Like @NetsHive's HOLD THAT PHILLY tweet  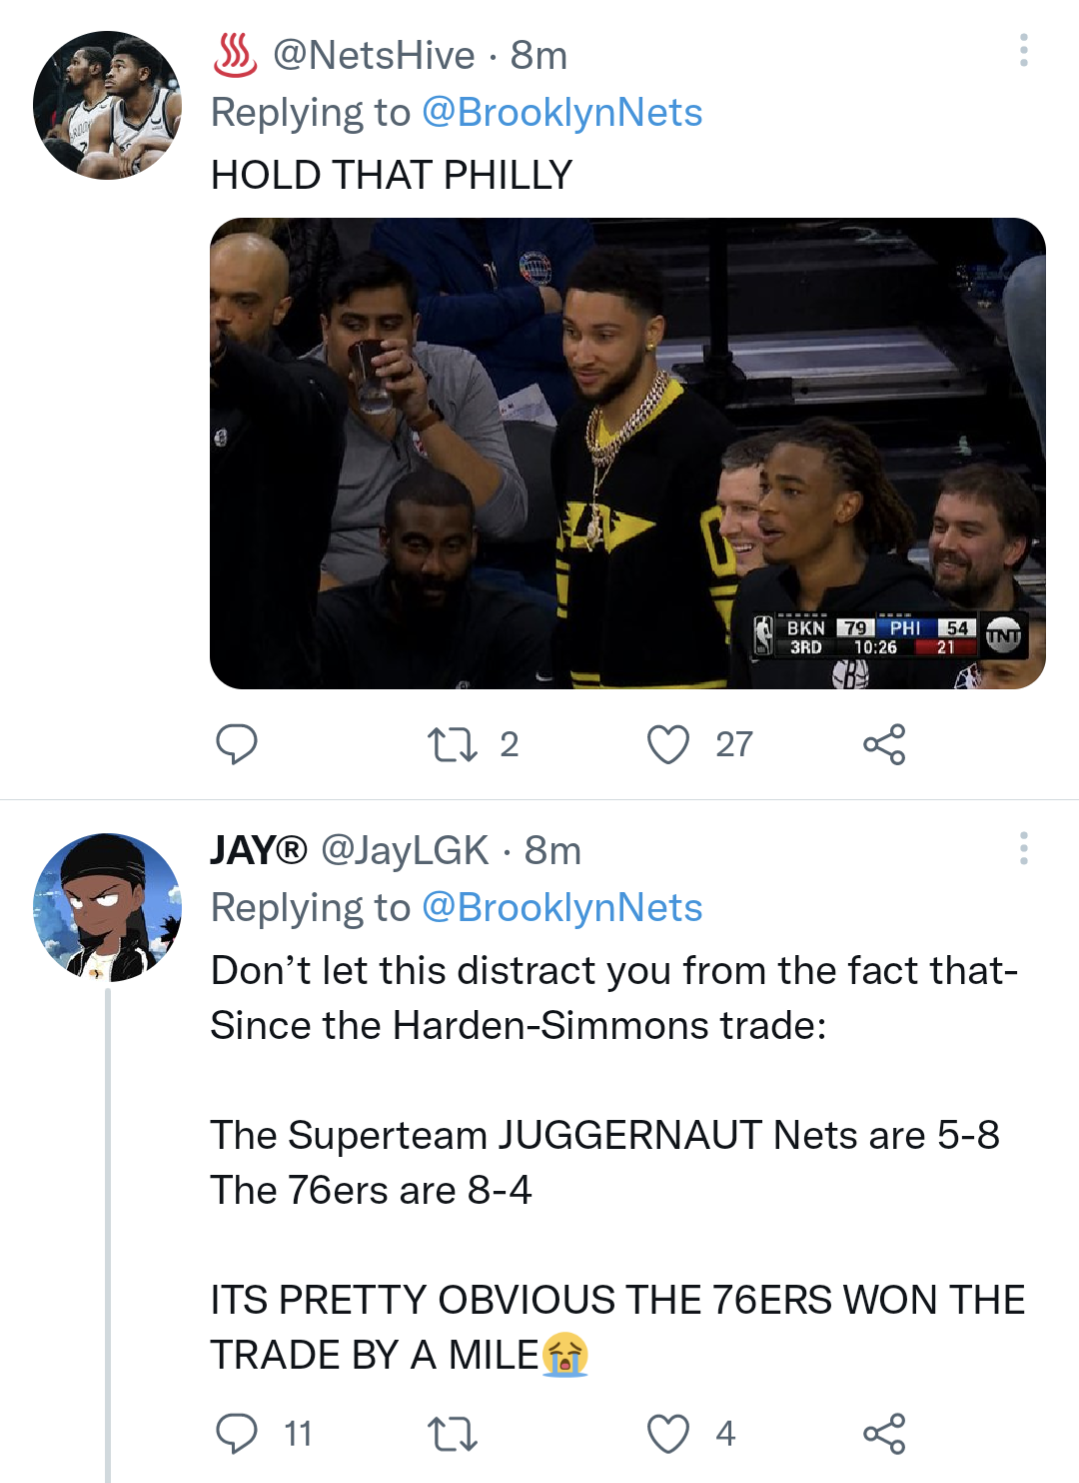(671, 743)
